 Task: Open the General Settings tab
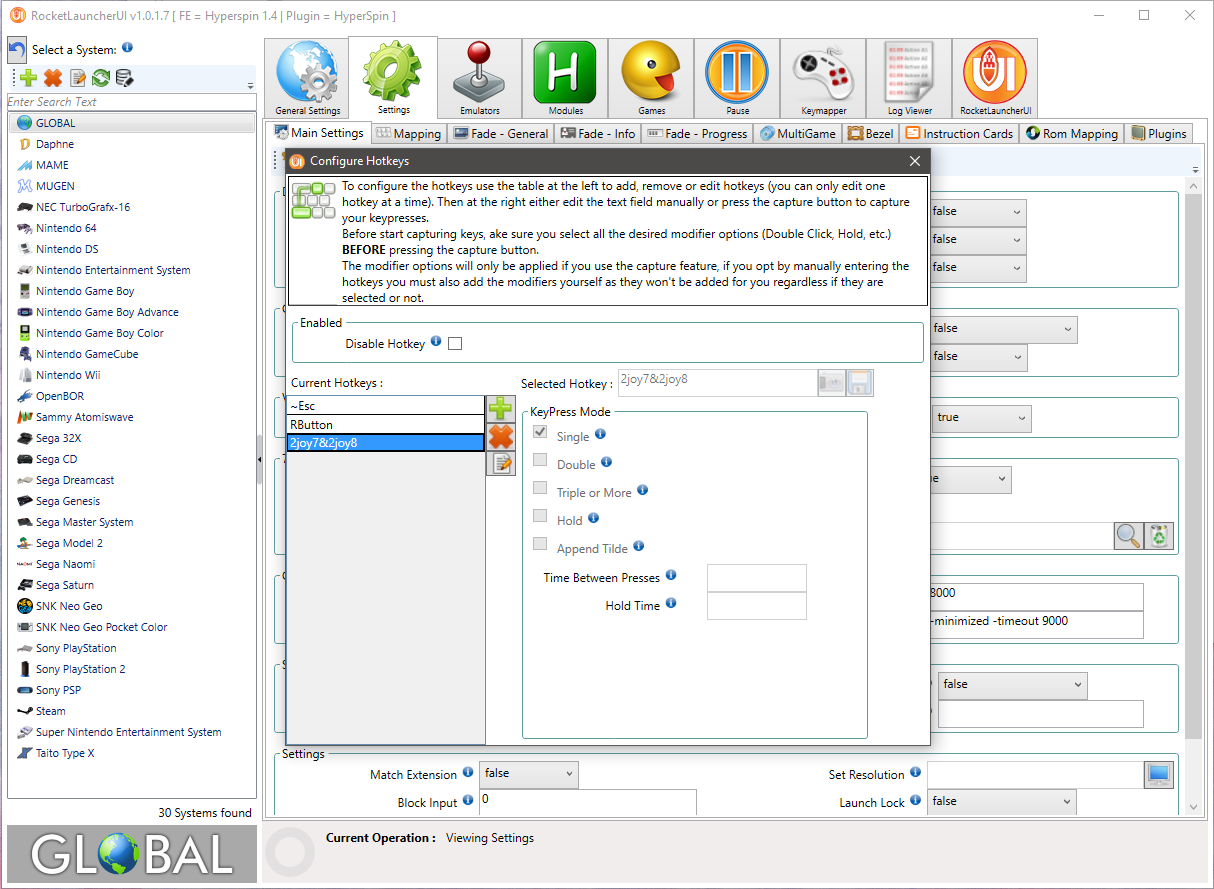pos(307,78)
